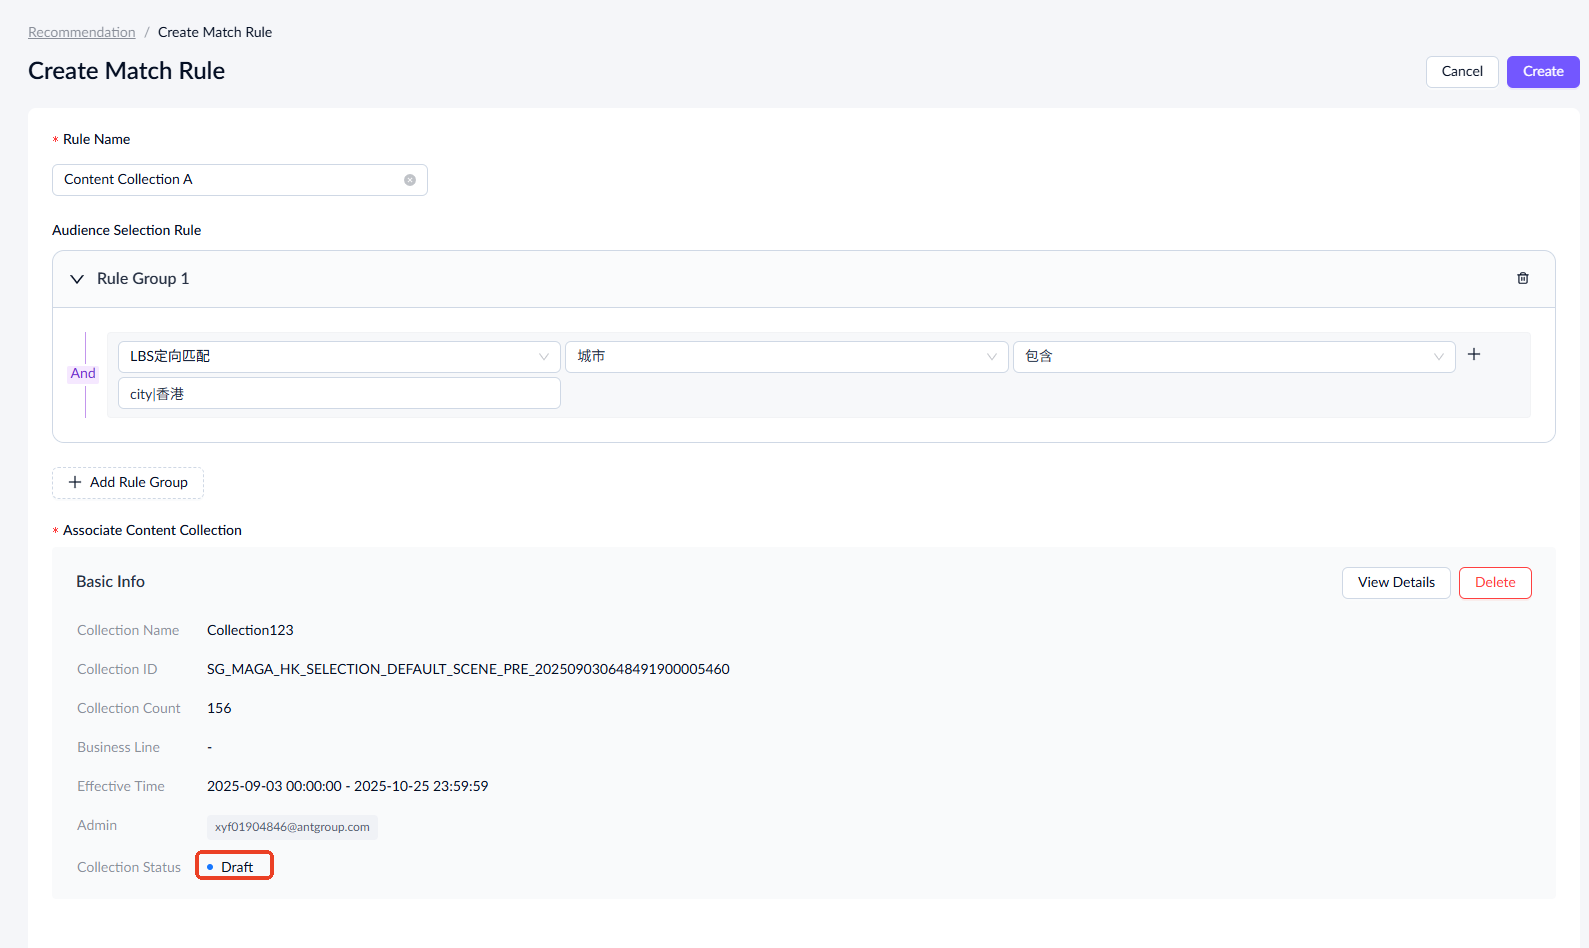Toggle the And logic operator
This screenshot has height=948, width=1589.
click(x=83, y=374)
